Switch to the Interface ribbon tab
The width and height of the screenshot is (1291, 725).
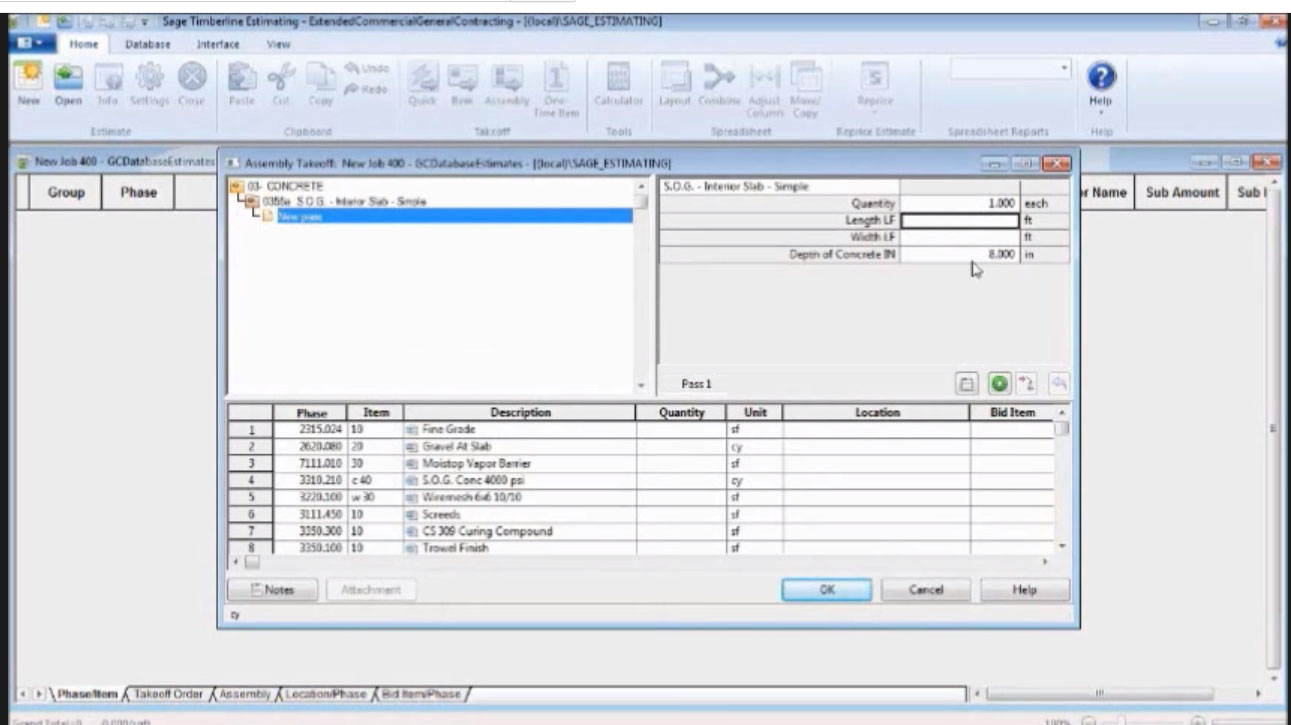click(x=217, y=45)
